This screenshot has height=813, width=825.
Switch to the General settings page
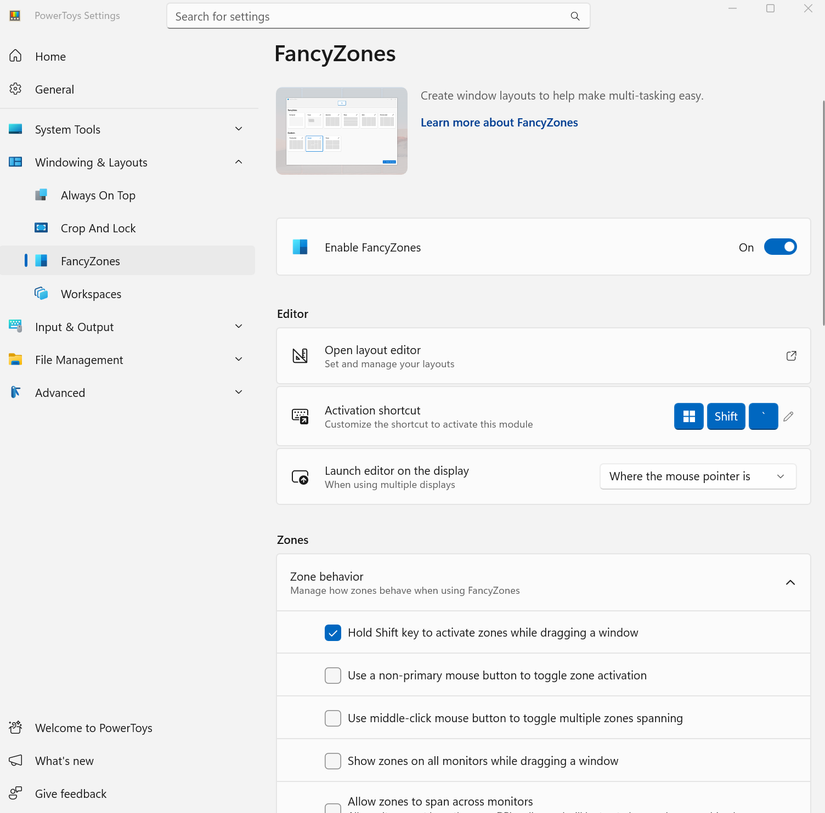(x=52, y=89)
